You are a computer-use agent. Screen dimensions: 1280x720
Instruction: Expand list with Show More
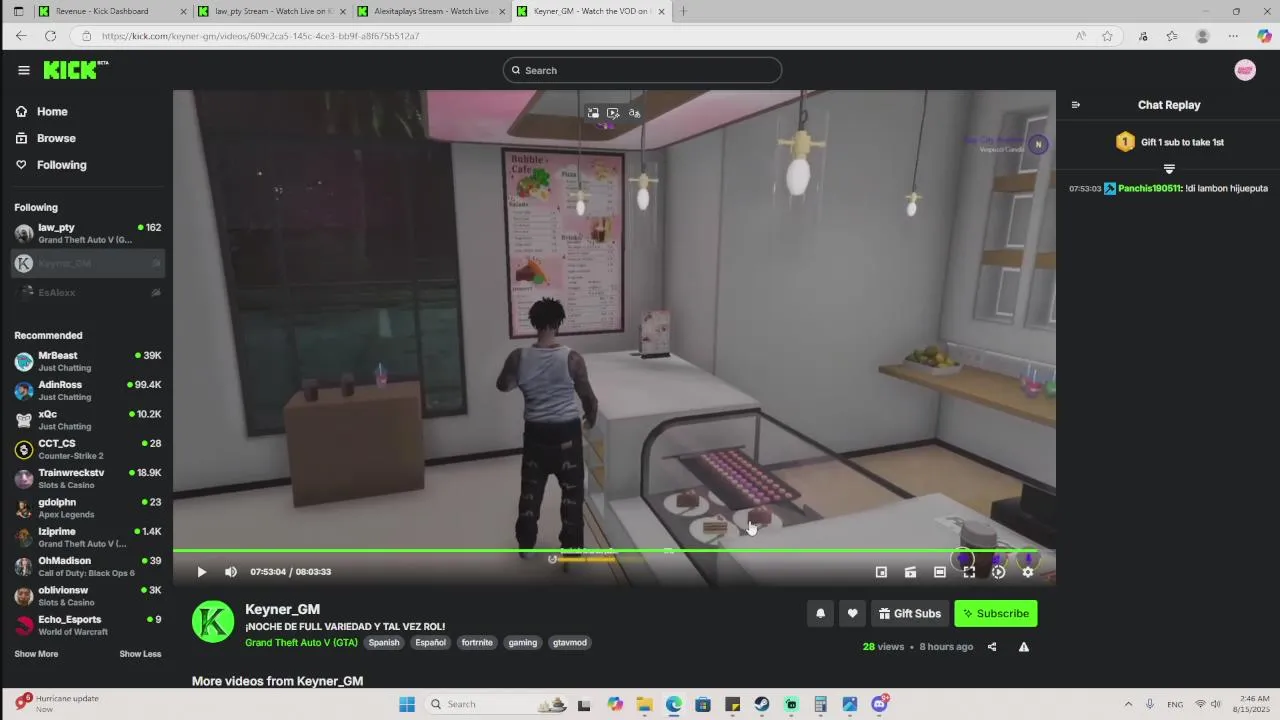pyautogui.click(x=36, y=654)
